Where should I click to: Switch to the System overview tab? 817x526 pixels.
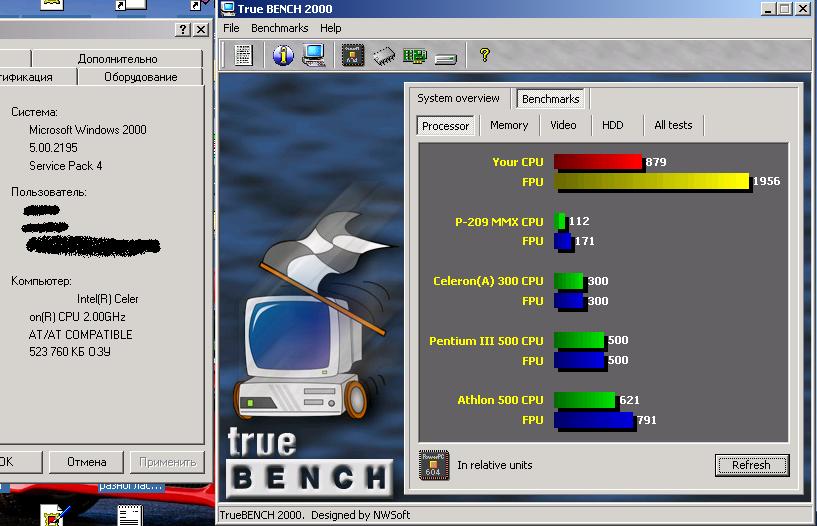[458, 98]
